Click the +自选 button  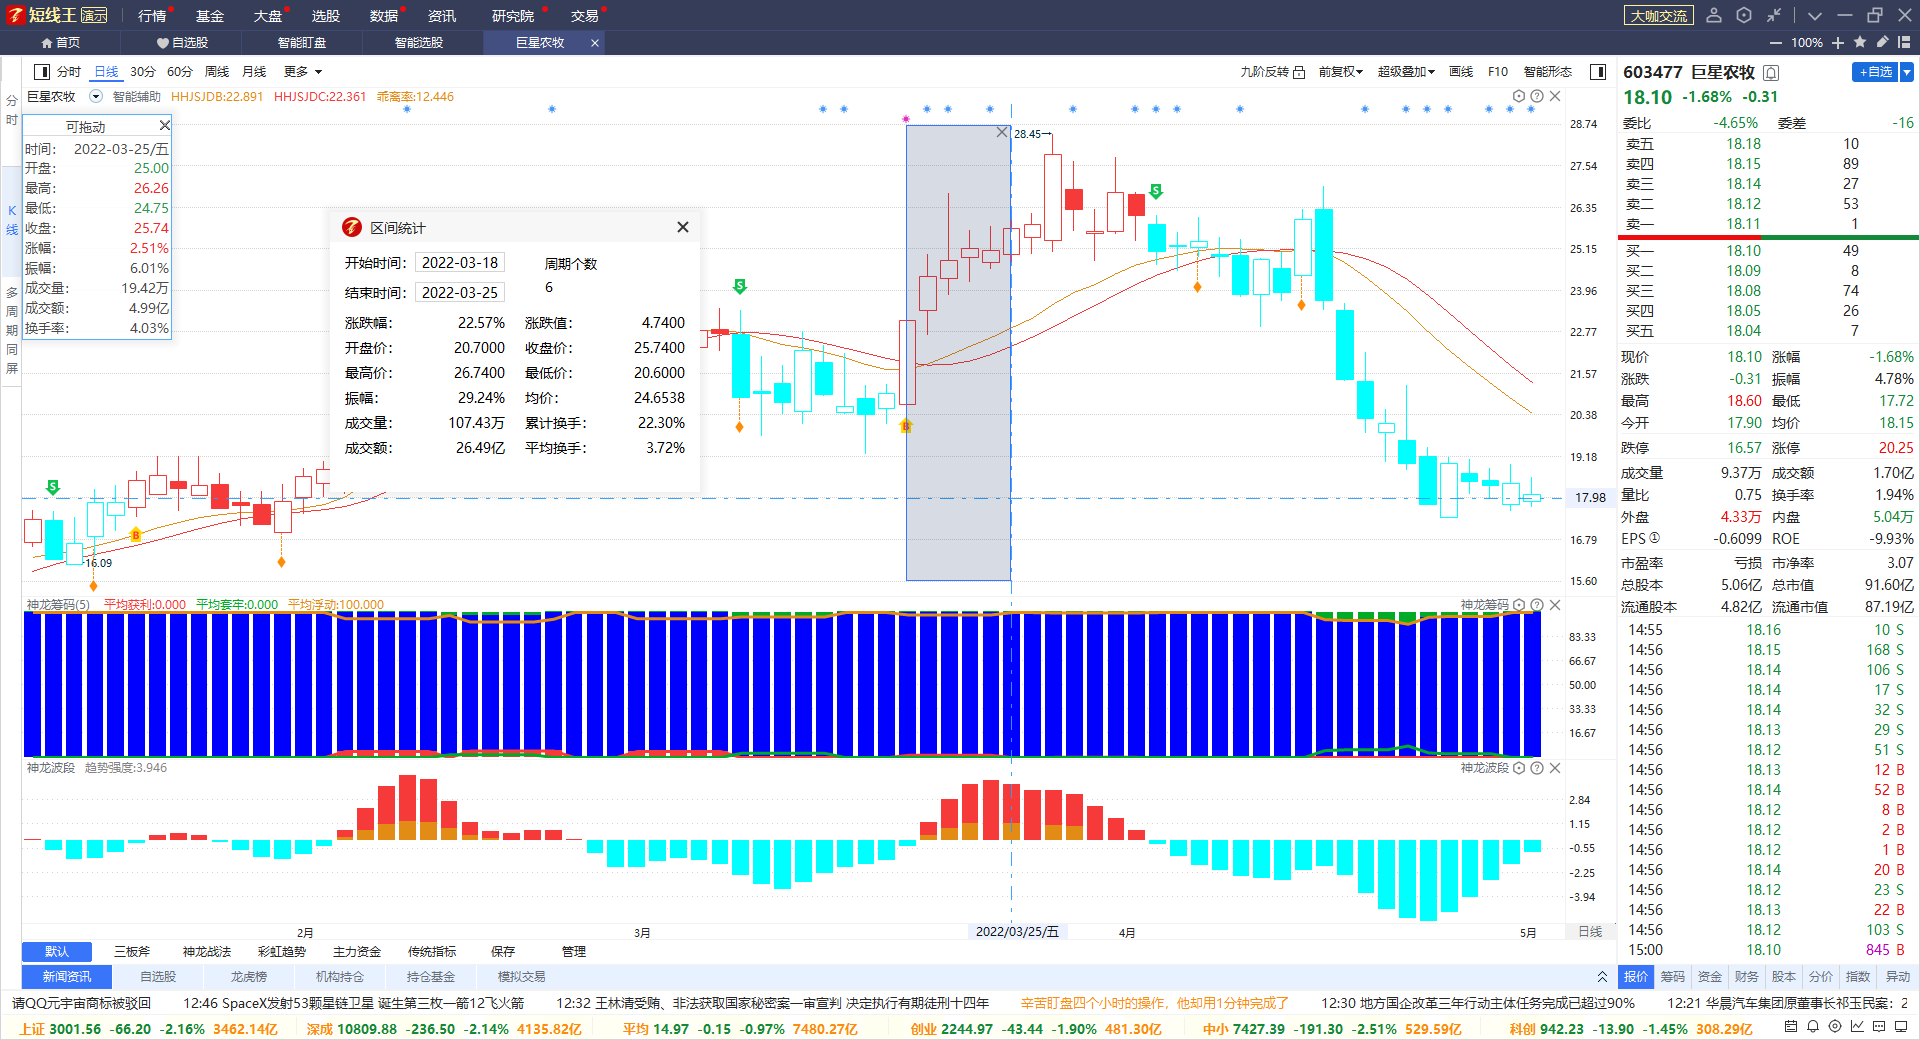(x=1875, y=72)
